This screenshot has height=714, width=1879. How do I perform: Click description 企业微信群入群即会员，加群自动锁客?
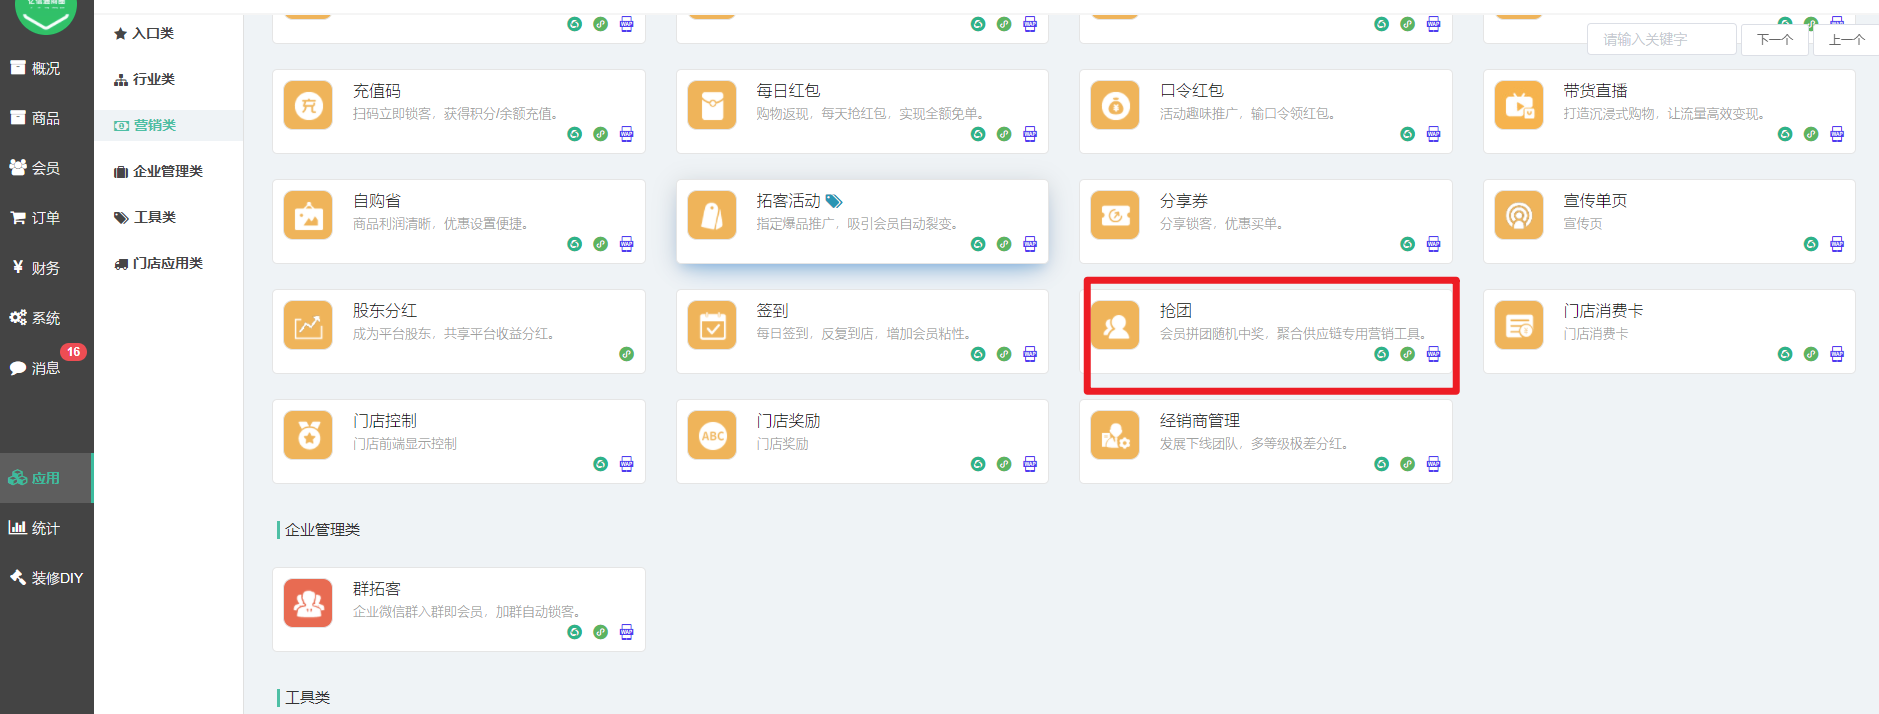coord(469,612)
